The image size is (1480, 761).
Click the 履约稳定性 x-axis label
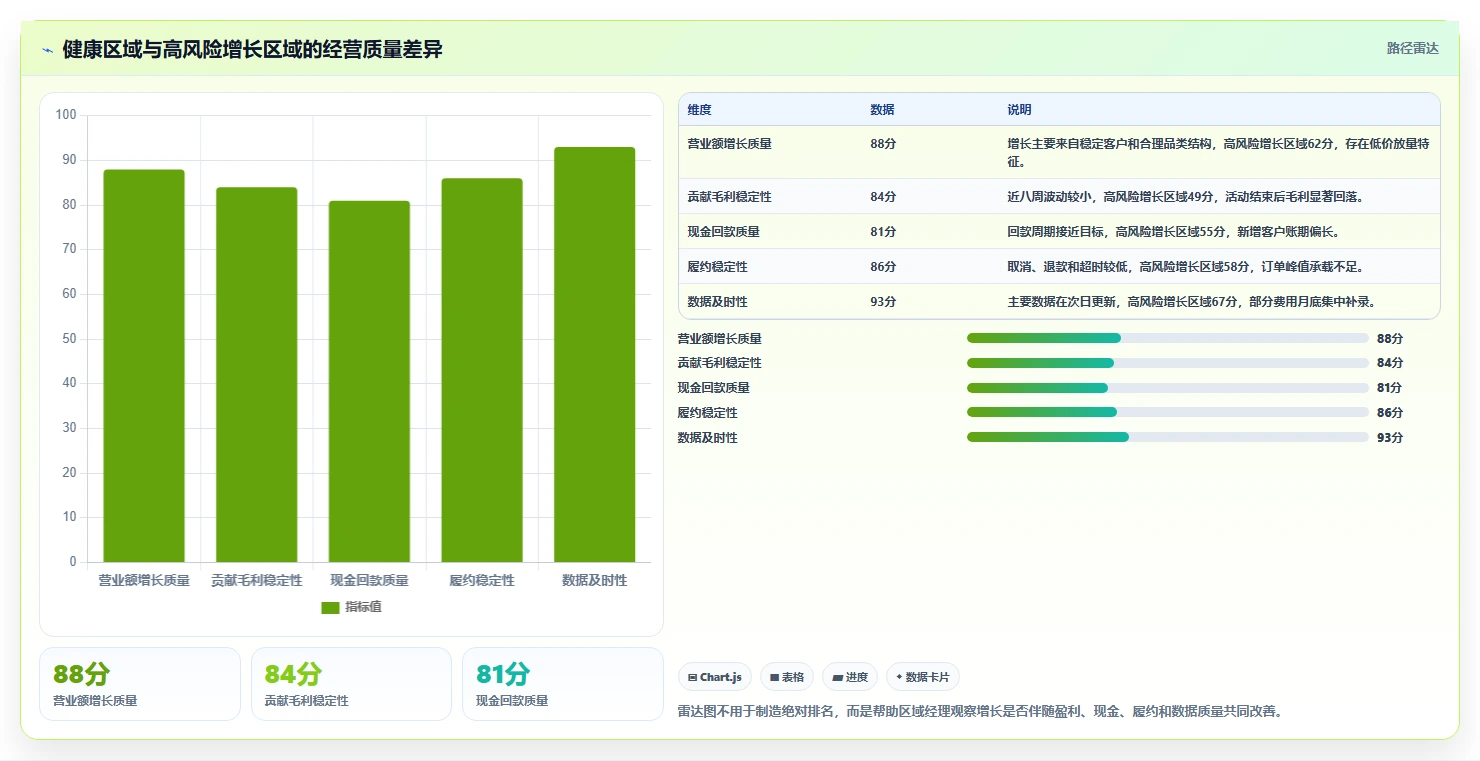click(482, 580)
